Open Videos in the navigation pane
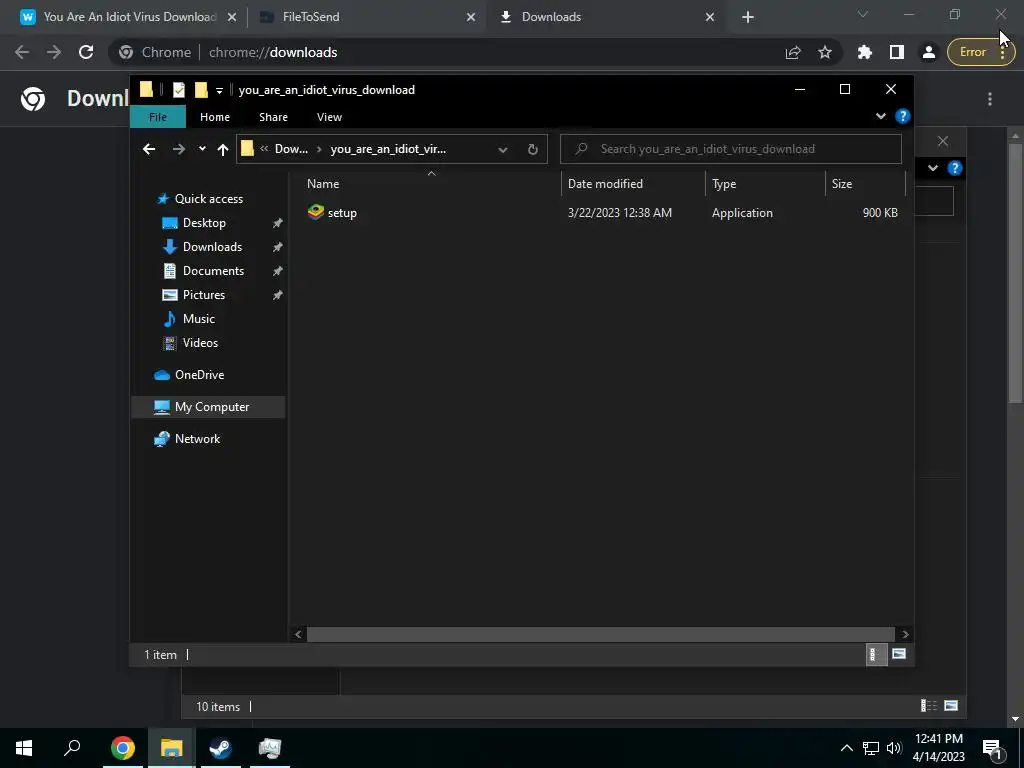The width and height of the screenshot is (1024, 768). pos(200,343)
